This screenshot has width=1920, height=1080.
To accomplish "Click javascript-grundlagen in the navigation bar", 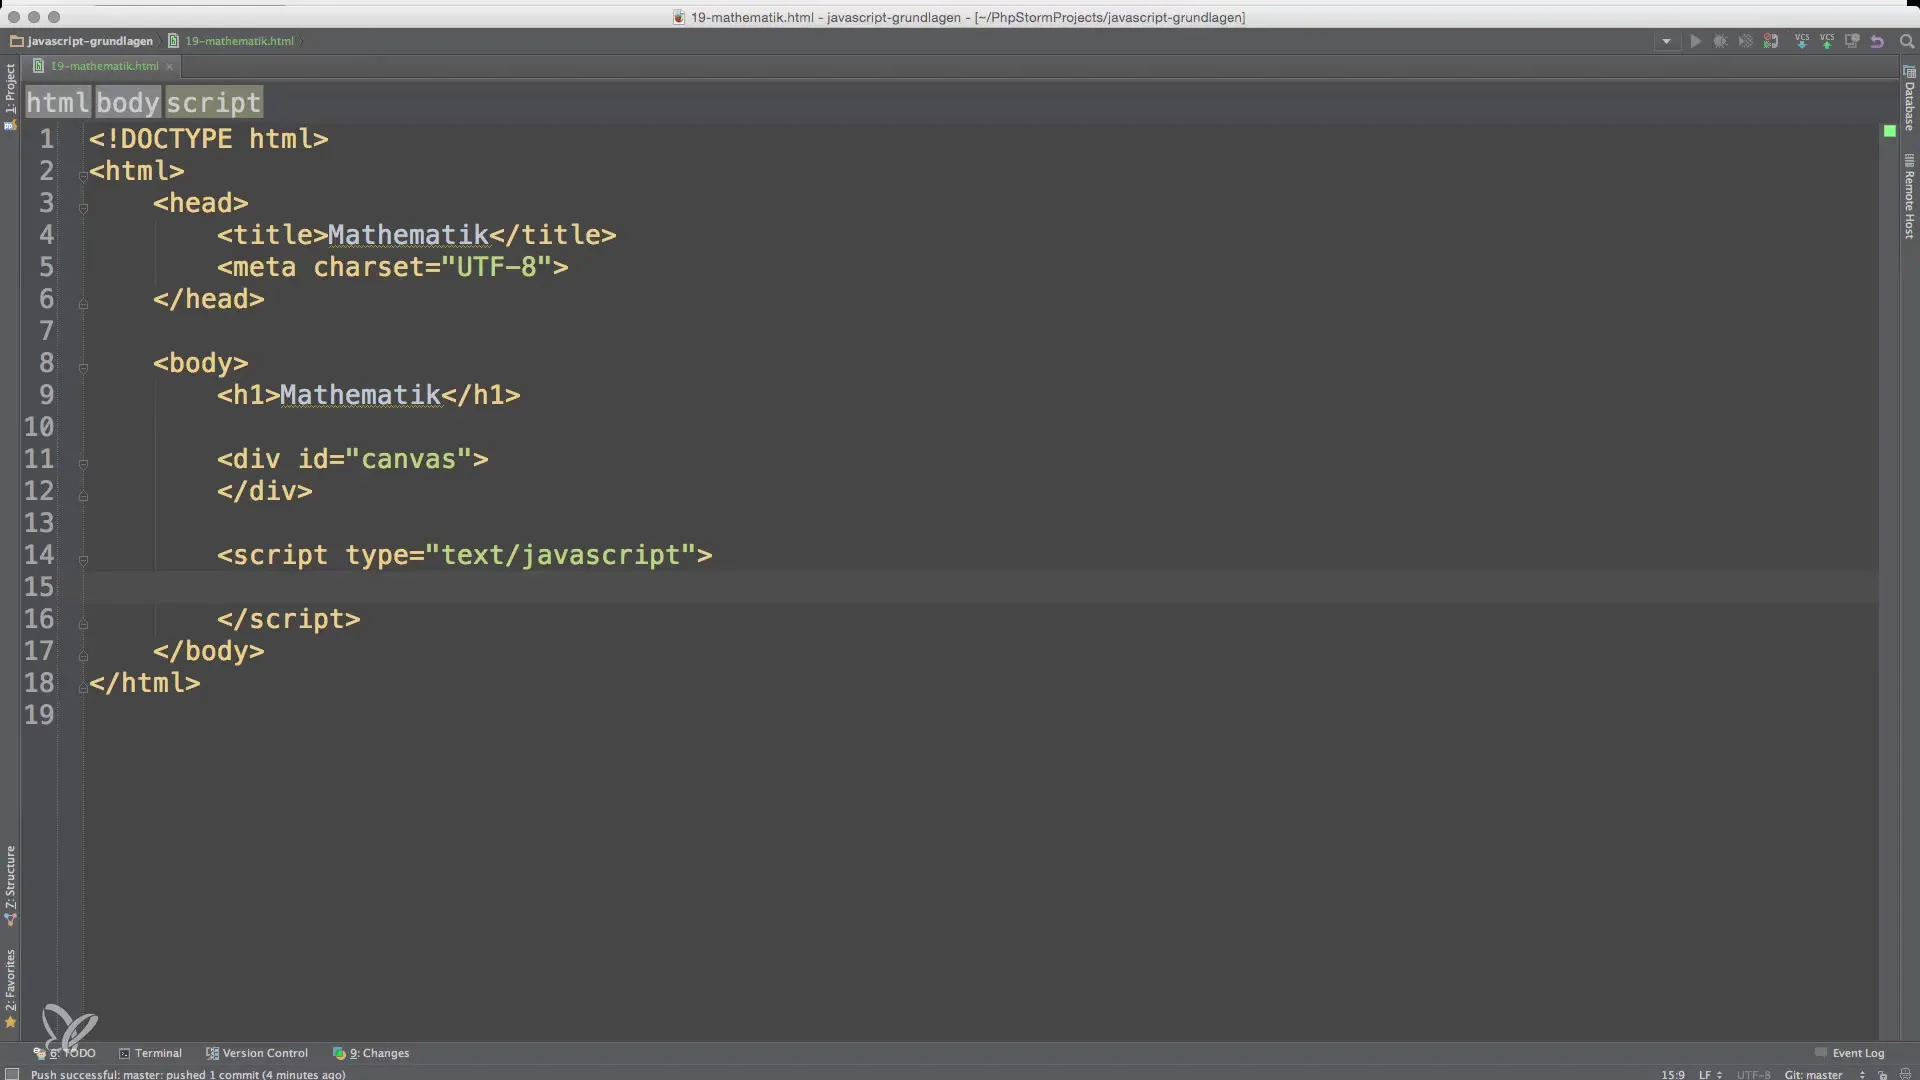I will 82,41.
